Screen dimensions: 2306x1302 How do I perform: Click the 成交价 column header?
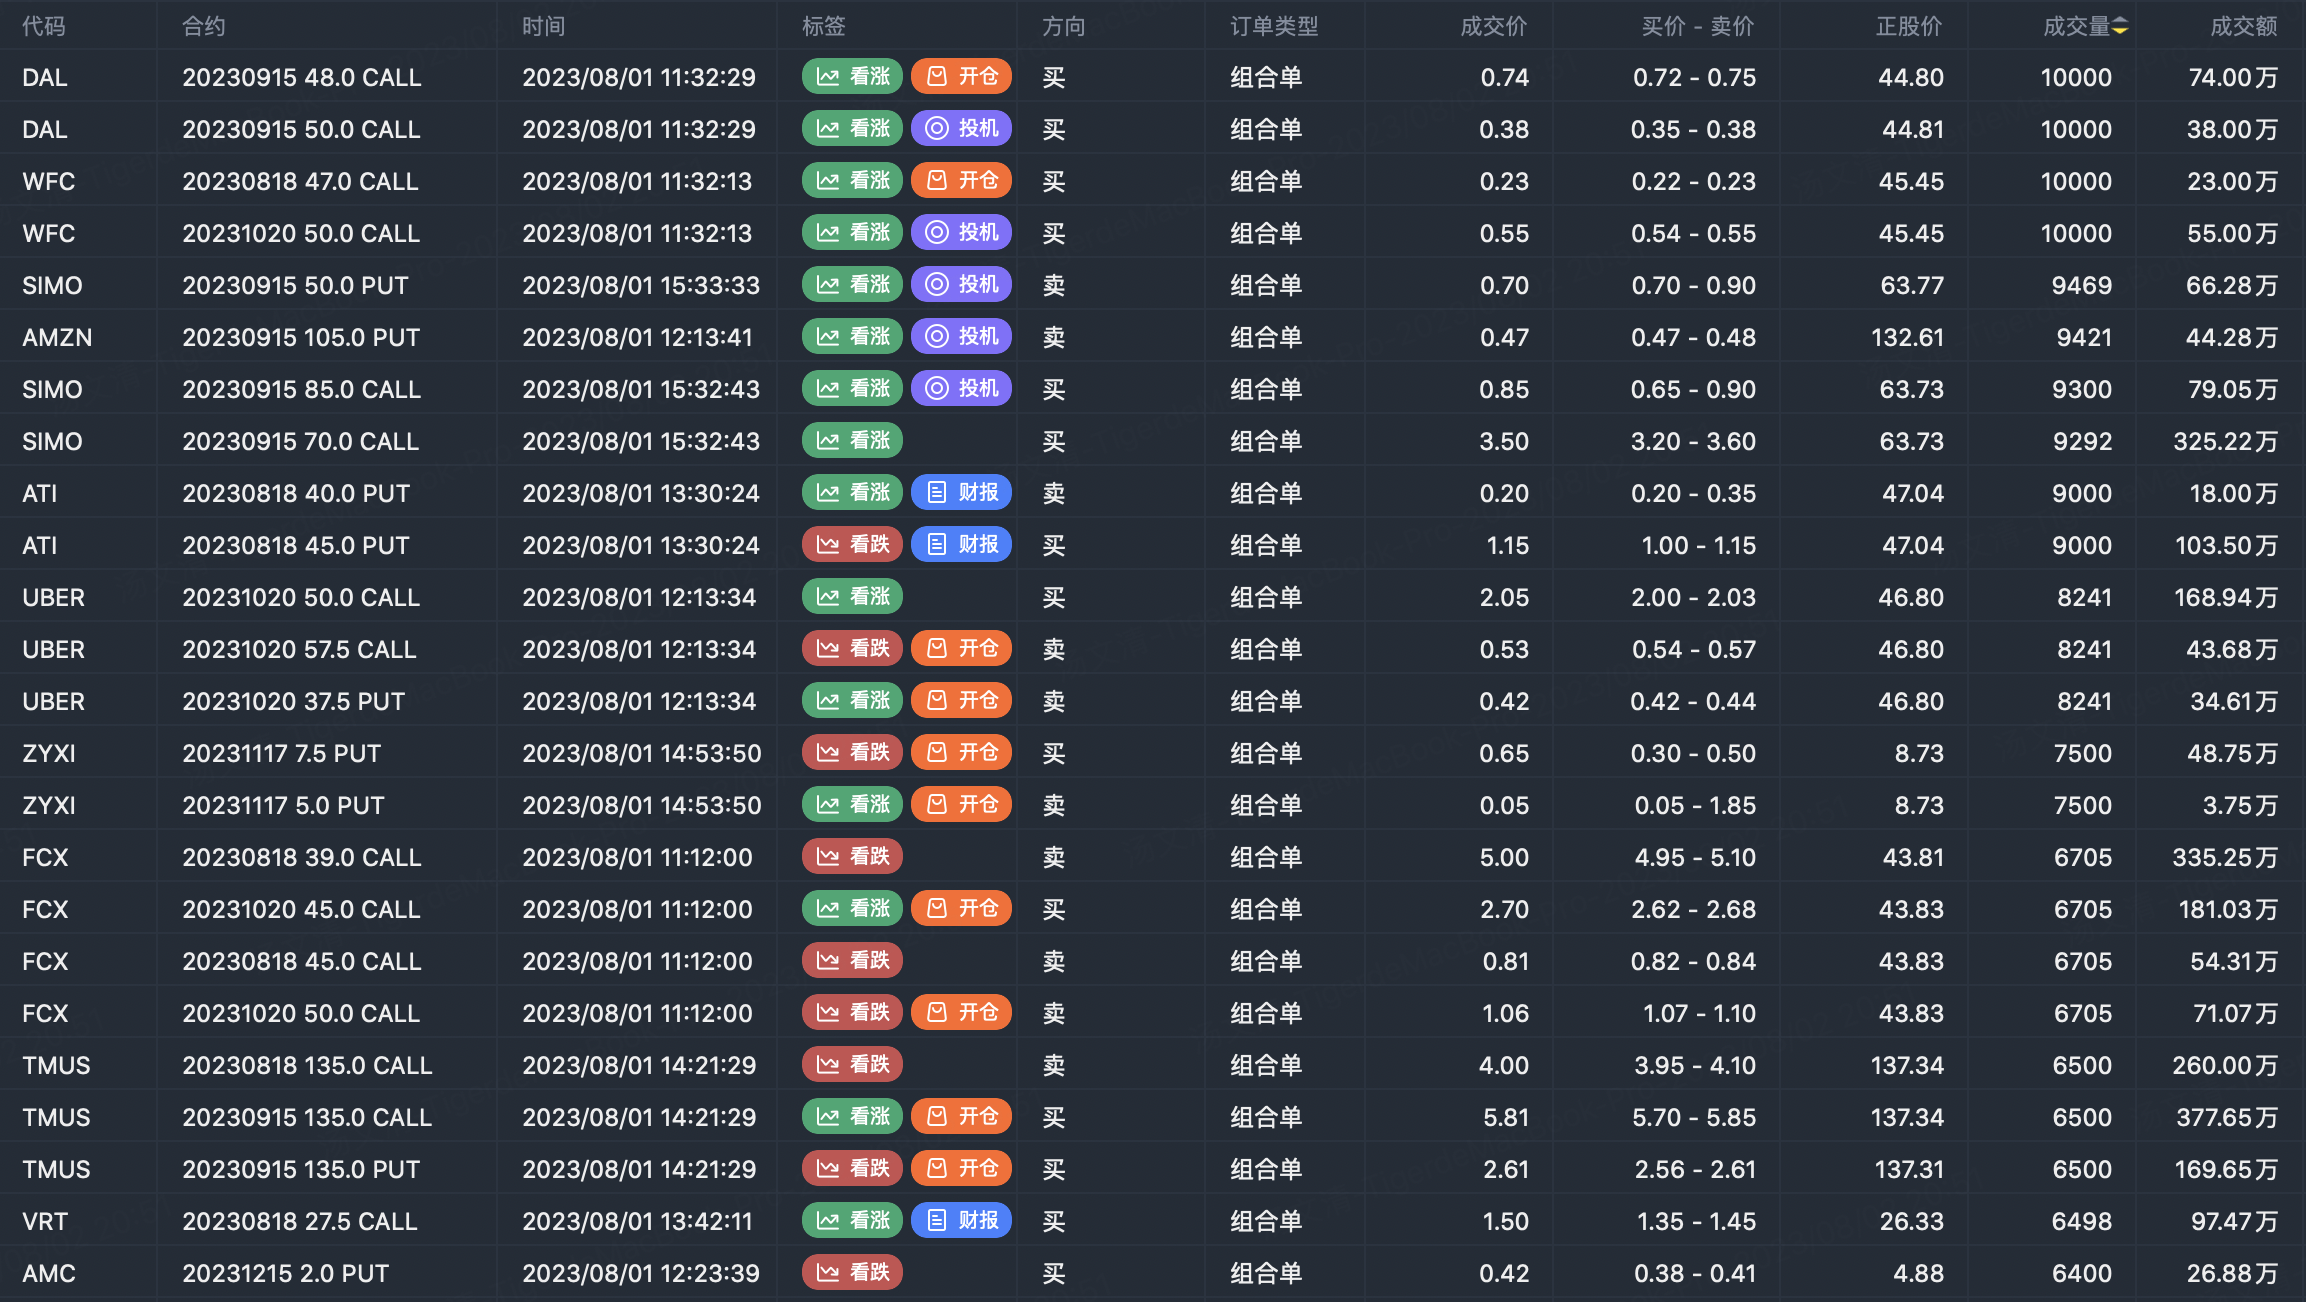(x=1494, y=27)
